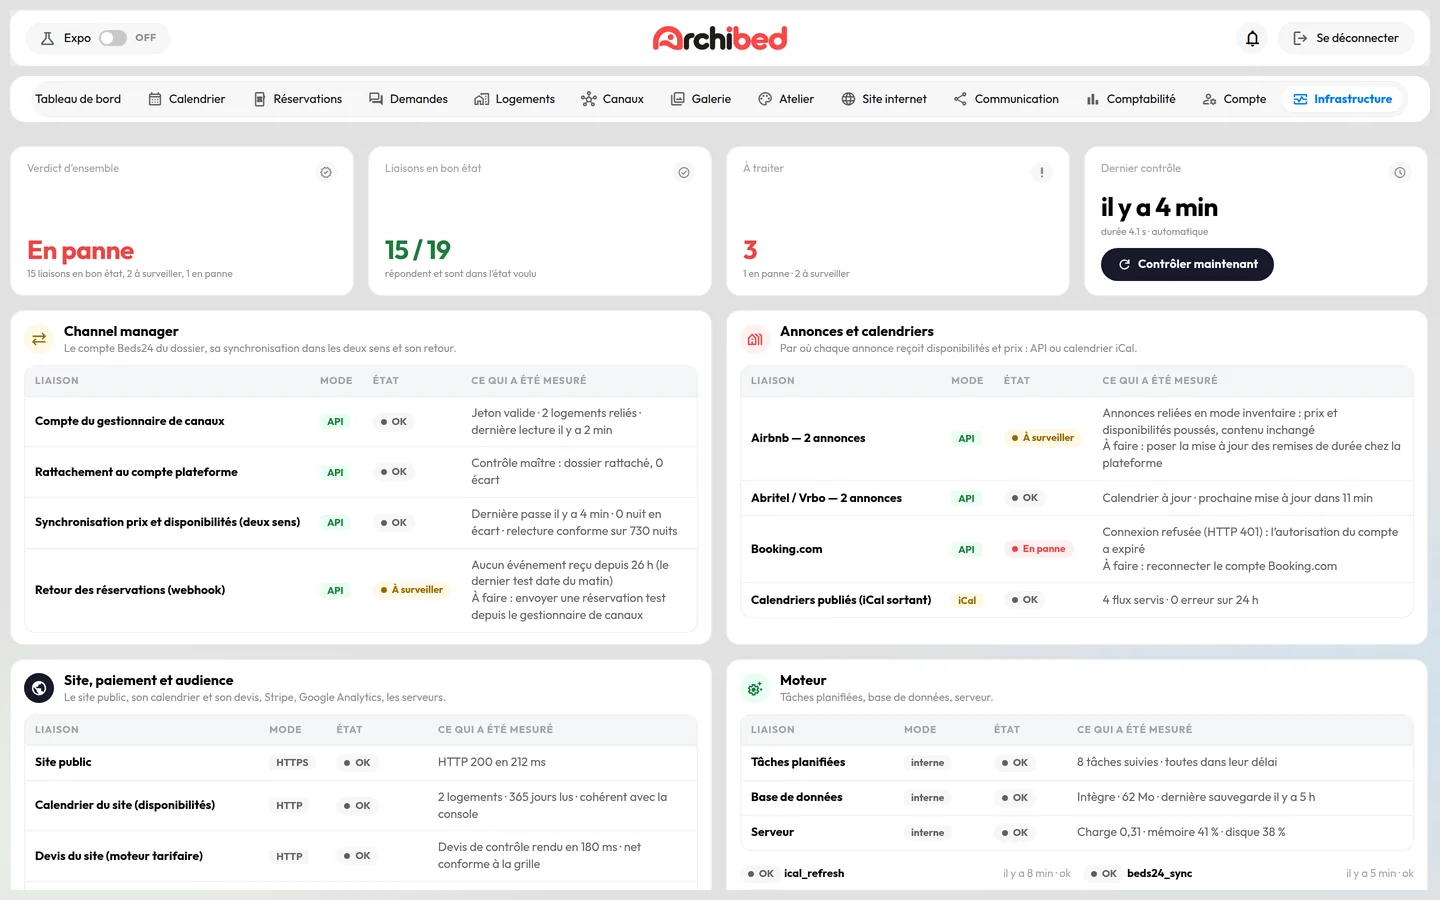Select the Base de données row
The width and height of the screenshot is (1440, 900).
click(1077, 797)
